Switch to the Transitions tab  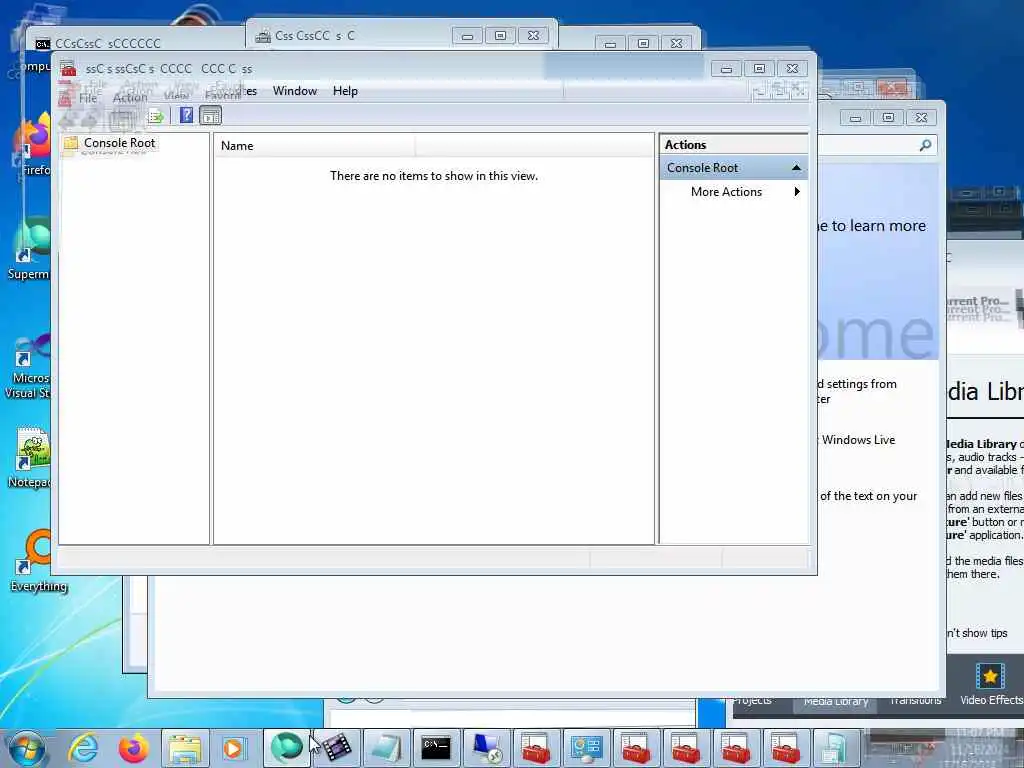916,700
